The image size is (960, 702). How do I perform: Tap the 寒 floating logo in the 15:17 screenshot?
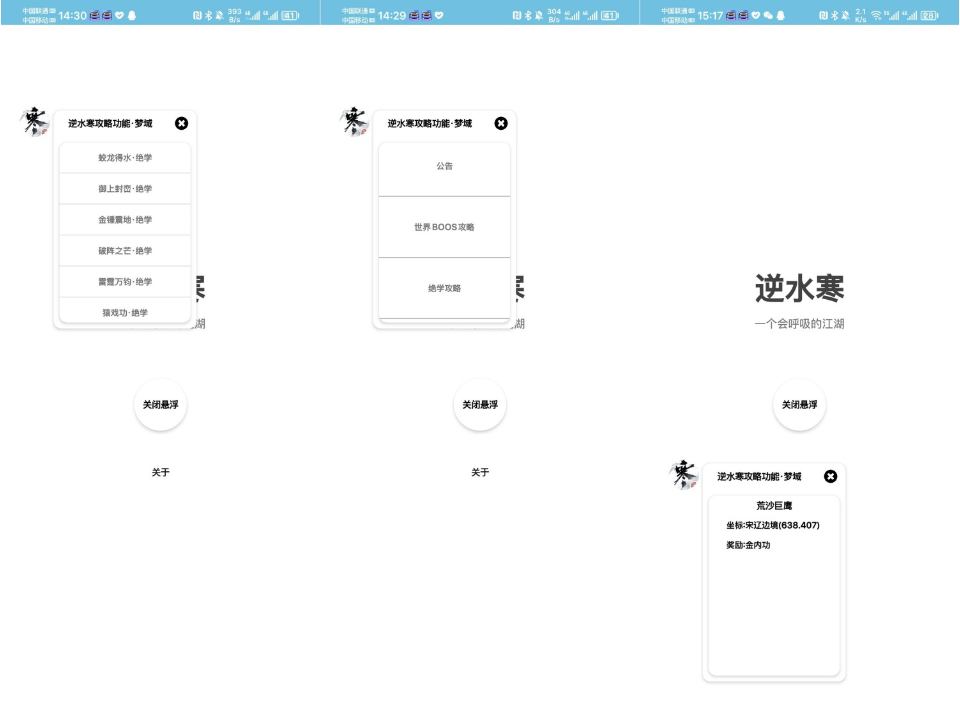pos(684,474)
